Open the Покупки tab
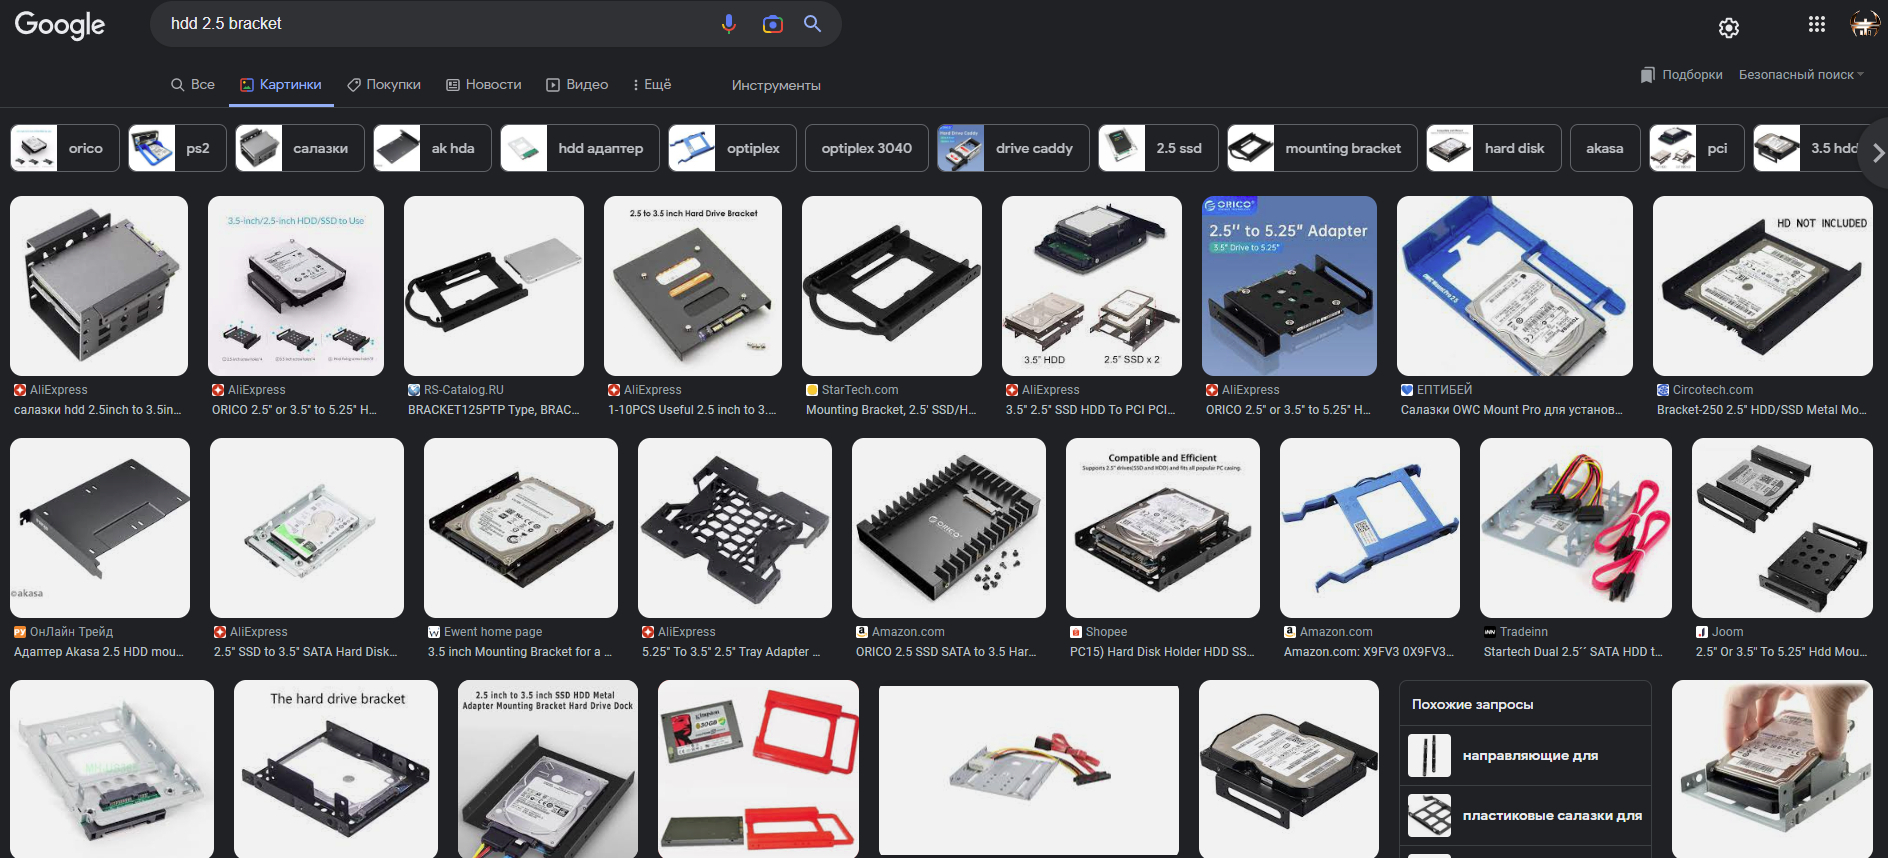Viewport: 1888px width, 858px height. coord(384,85)
